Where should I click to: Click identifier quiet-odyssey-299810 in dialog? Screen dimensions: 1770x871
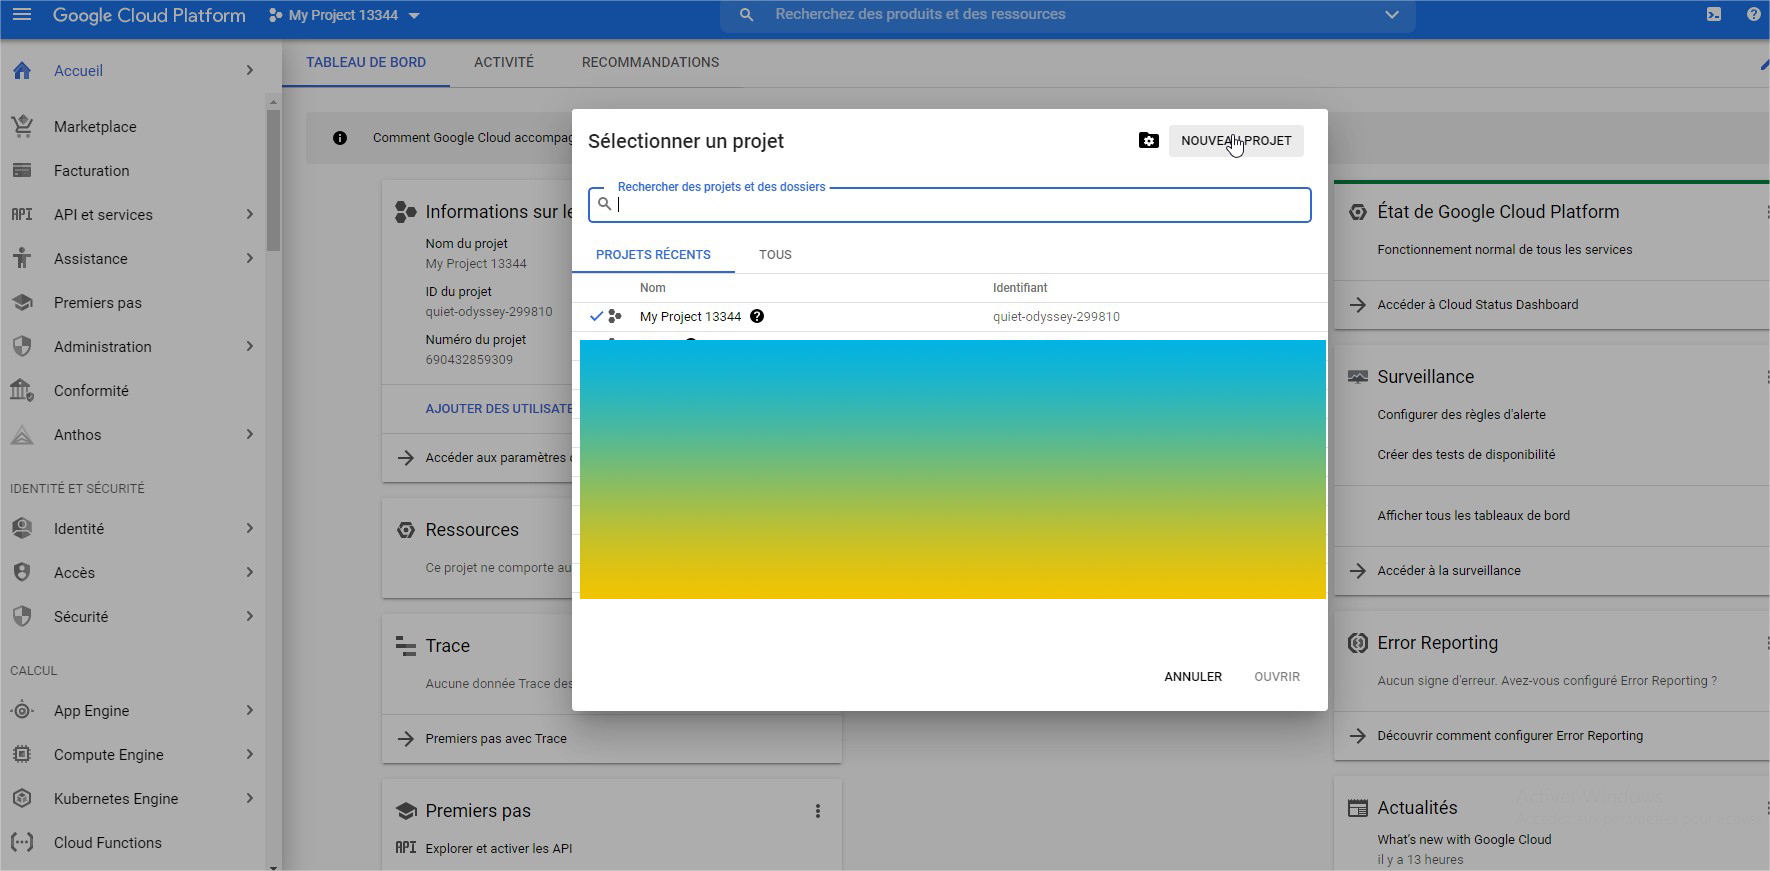pyautogui.click(x=1056, y=317)
